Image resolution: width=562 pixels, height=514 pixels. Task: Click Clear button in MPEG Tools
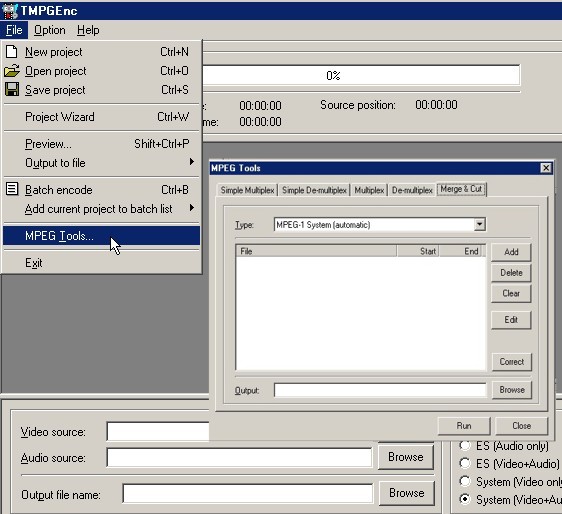[x=511, y=294]
